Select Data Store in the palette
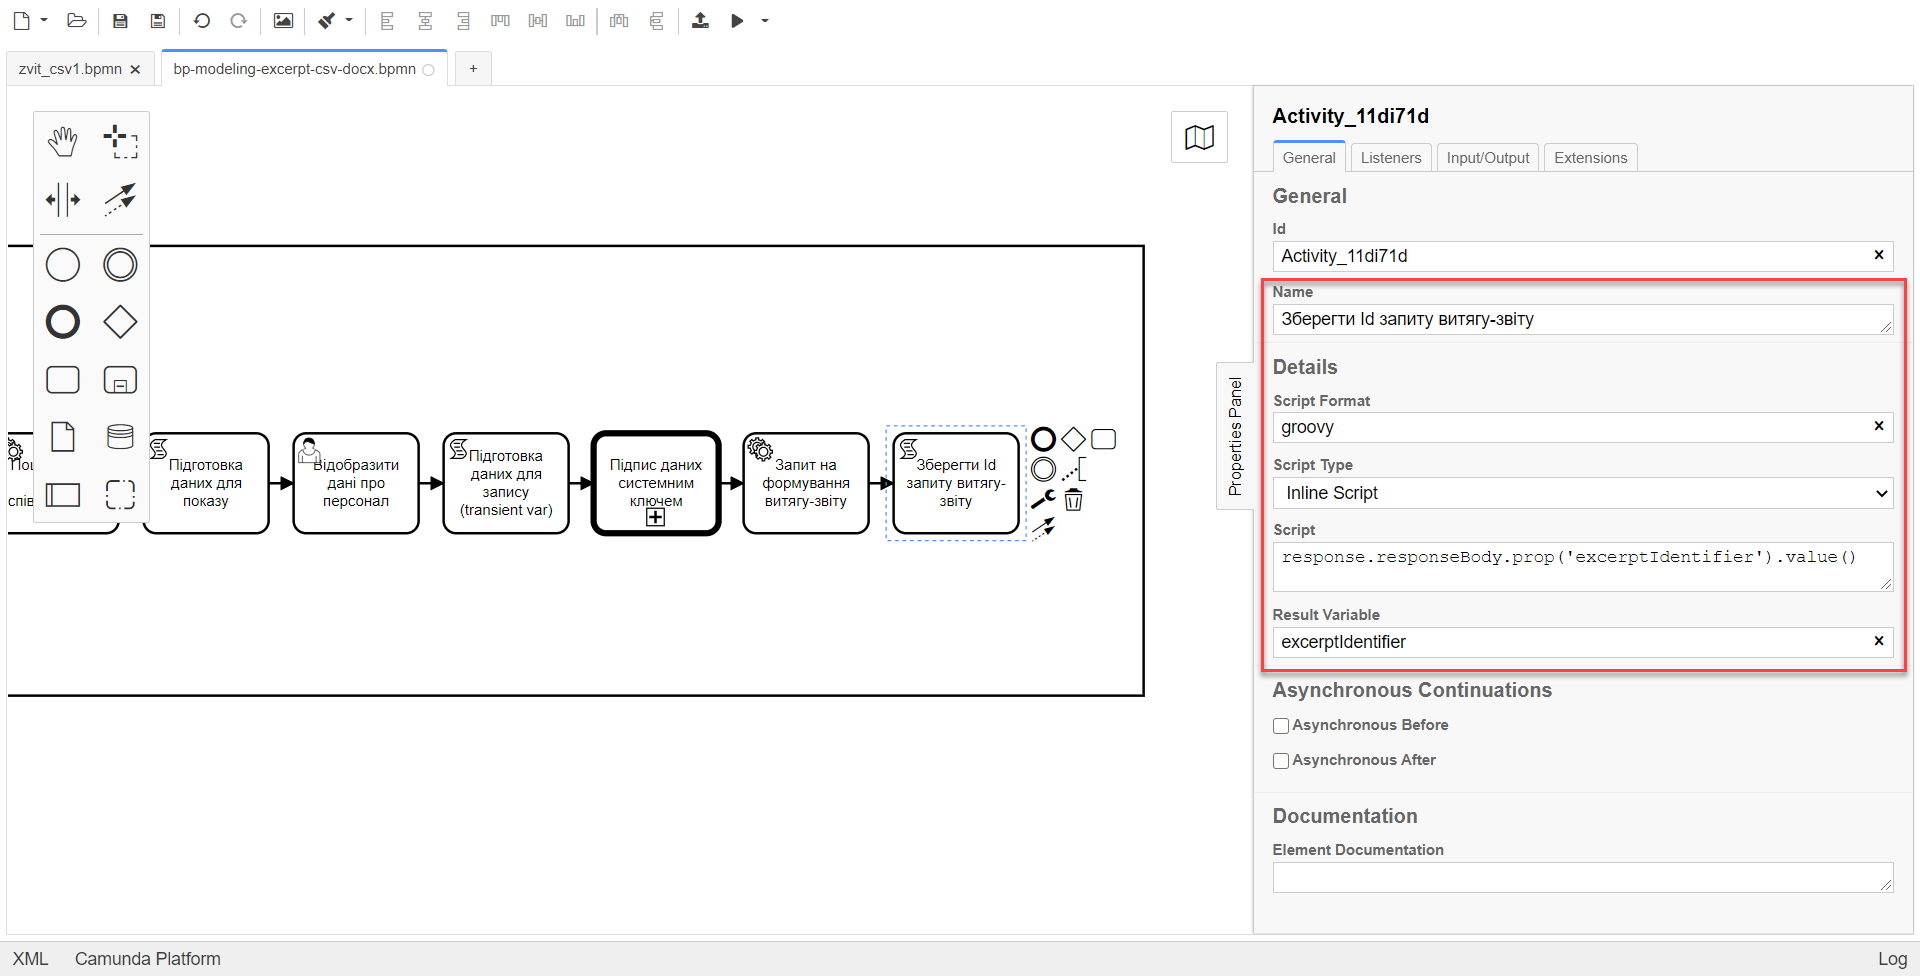Screen dimensions: 1920x976 [120, 437]
